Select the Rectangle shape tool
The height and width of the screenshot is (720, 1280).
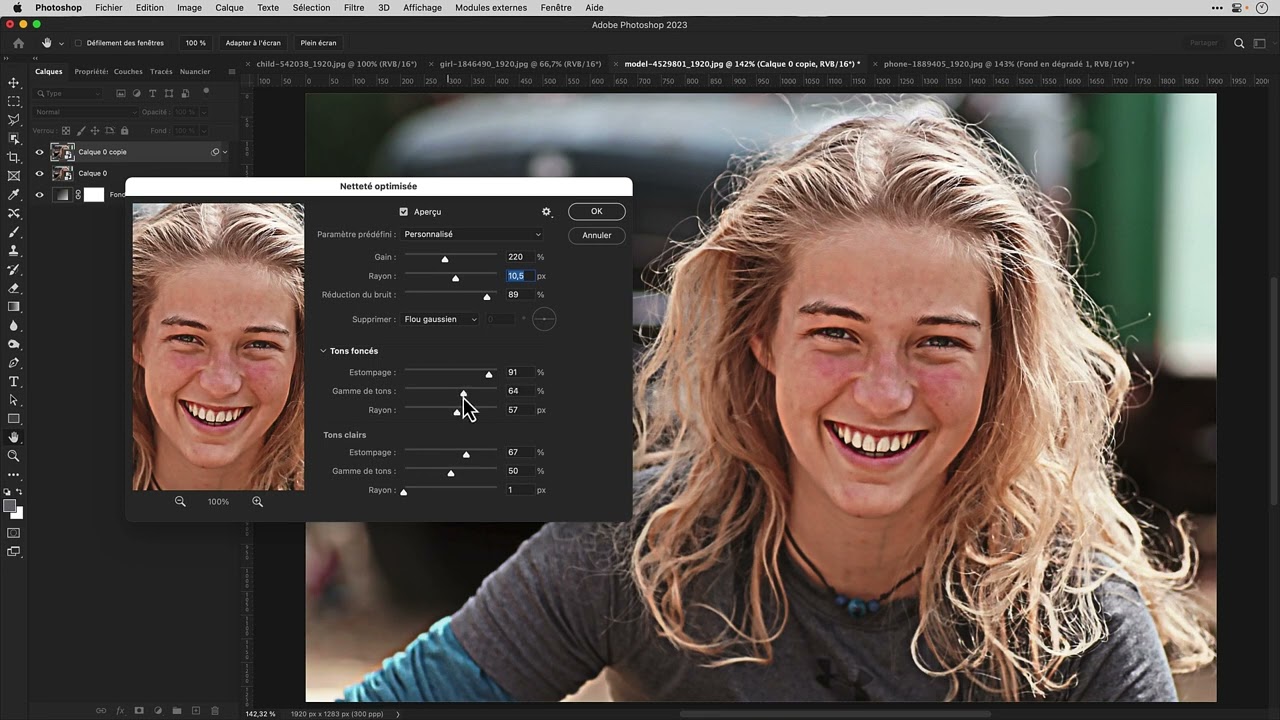click(x=14, y=419)
